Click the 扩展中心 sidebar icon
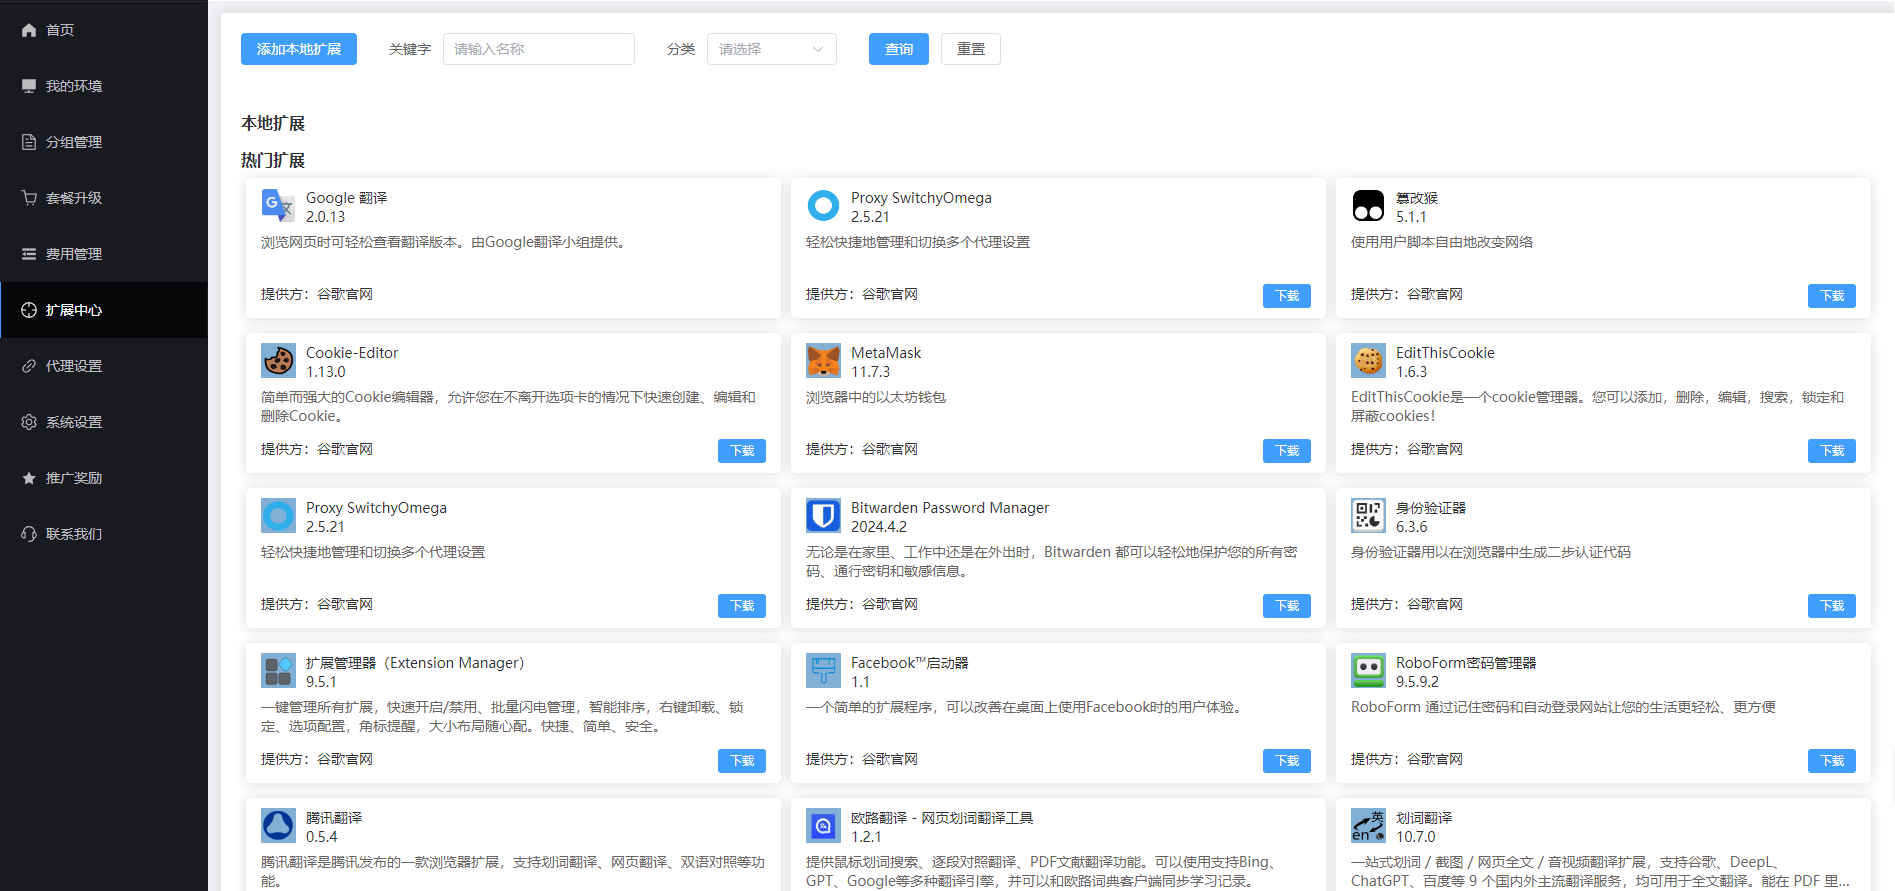This screenshot has height=891, width=1895. coord(29,310)
